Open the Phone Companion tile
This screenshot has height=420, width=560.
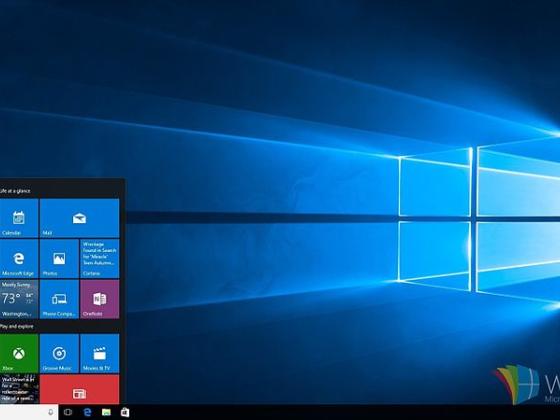click(x=59, y=299)
